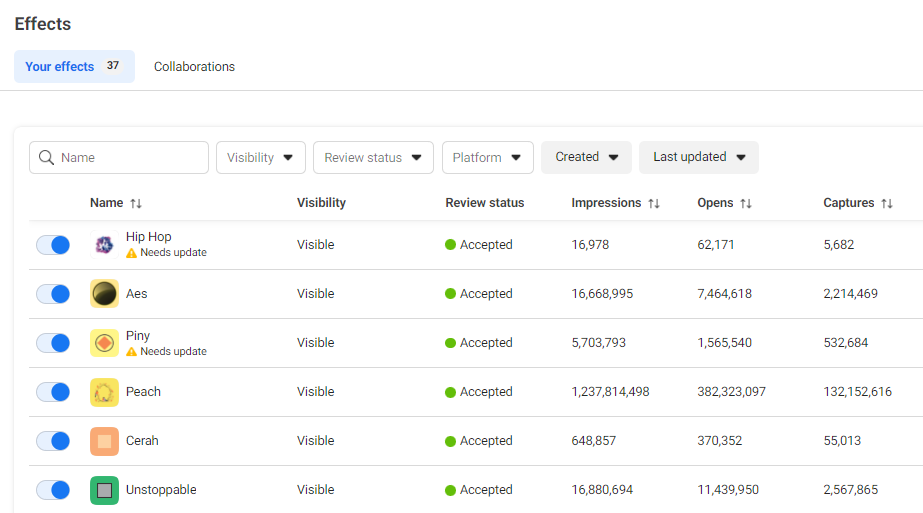
Task: Click the Aes effect thumbnail icon
Action: click(x=104, y=294)
